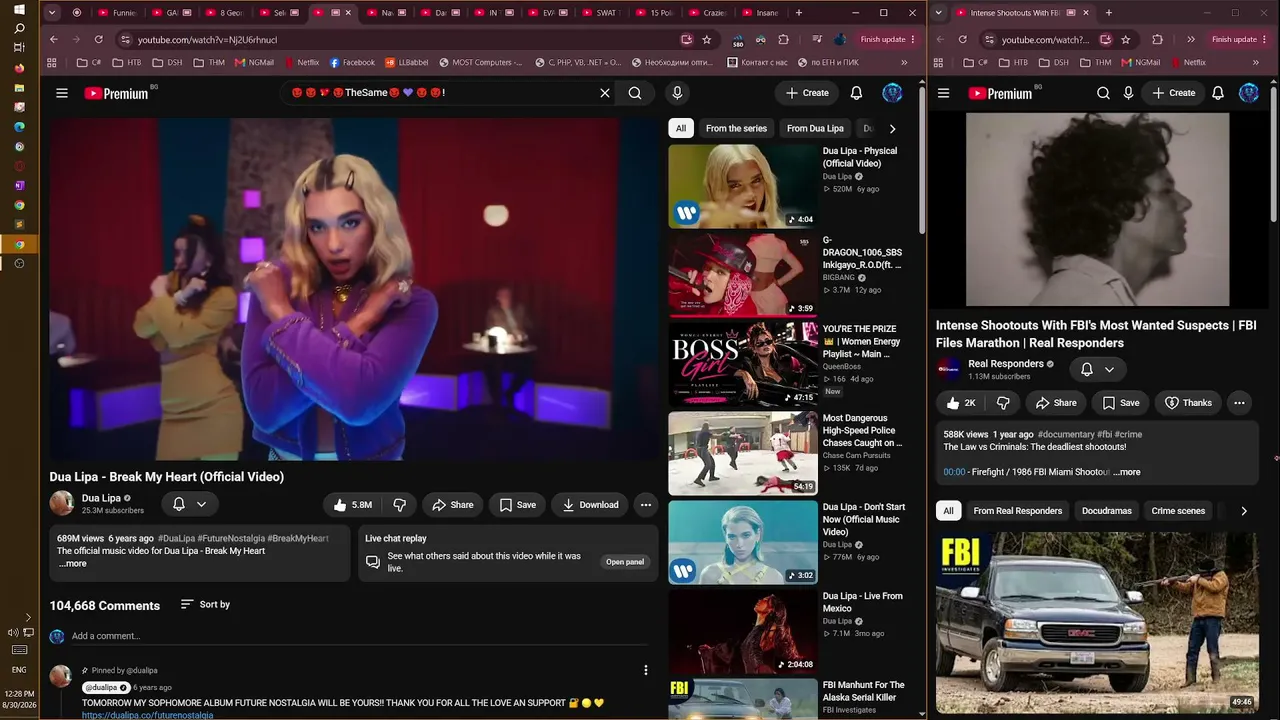1280x720 pixels.
Task: Select the From the series chip
Action: point(736,128)
